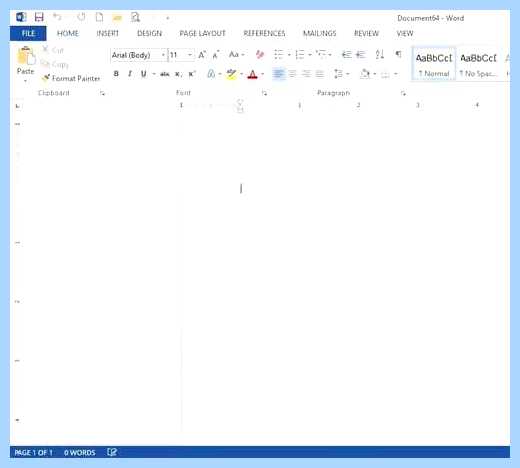Screen dimensions: 520x468
Task: Toggle Subscript formatting
Action: pyautogui.click(x=178, y=74)
